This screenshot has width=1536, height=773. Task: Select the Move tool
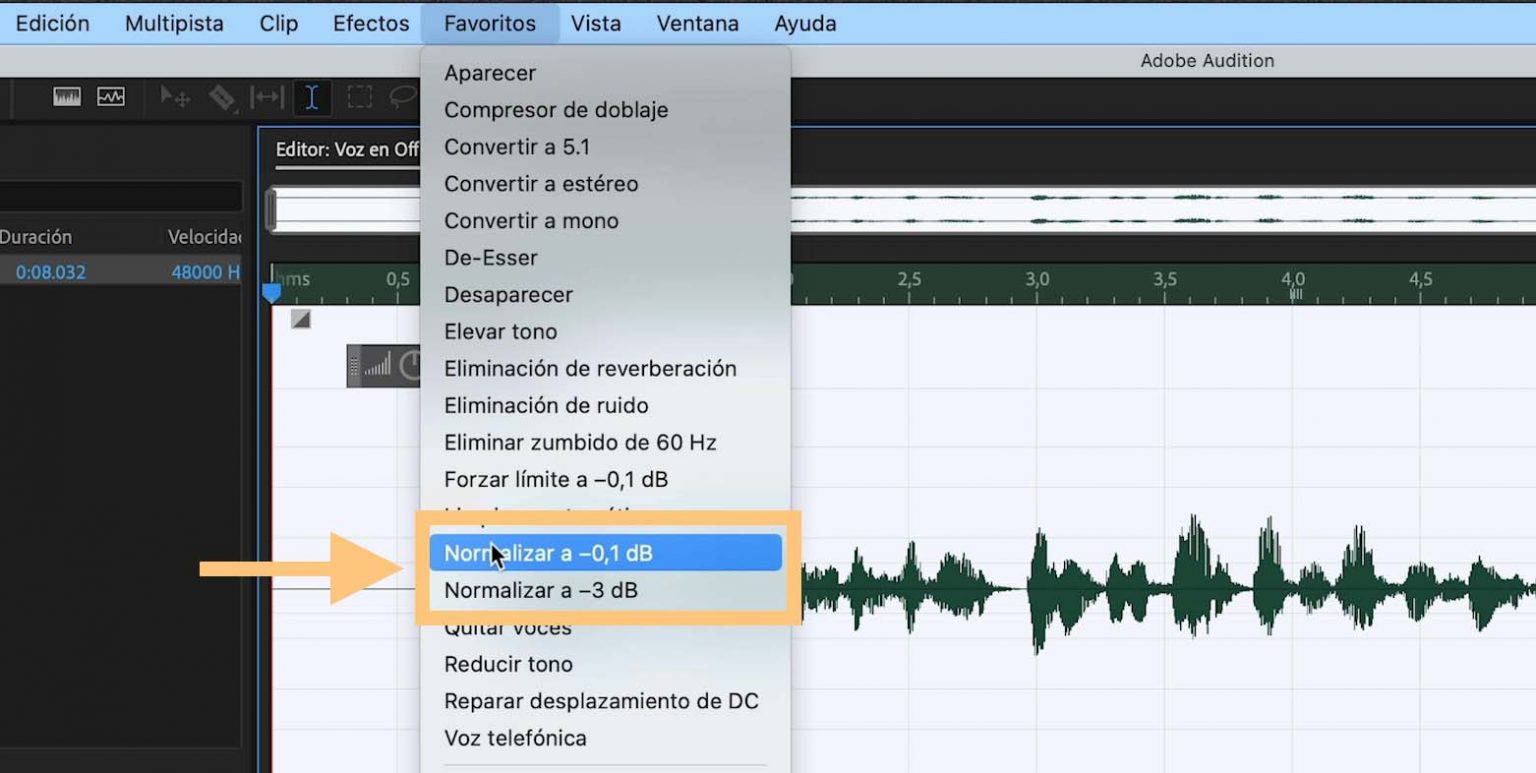176,97
